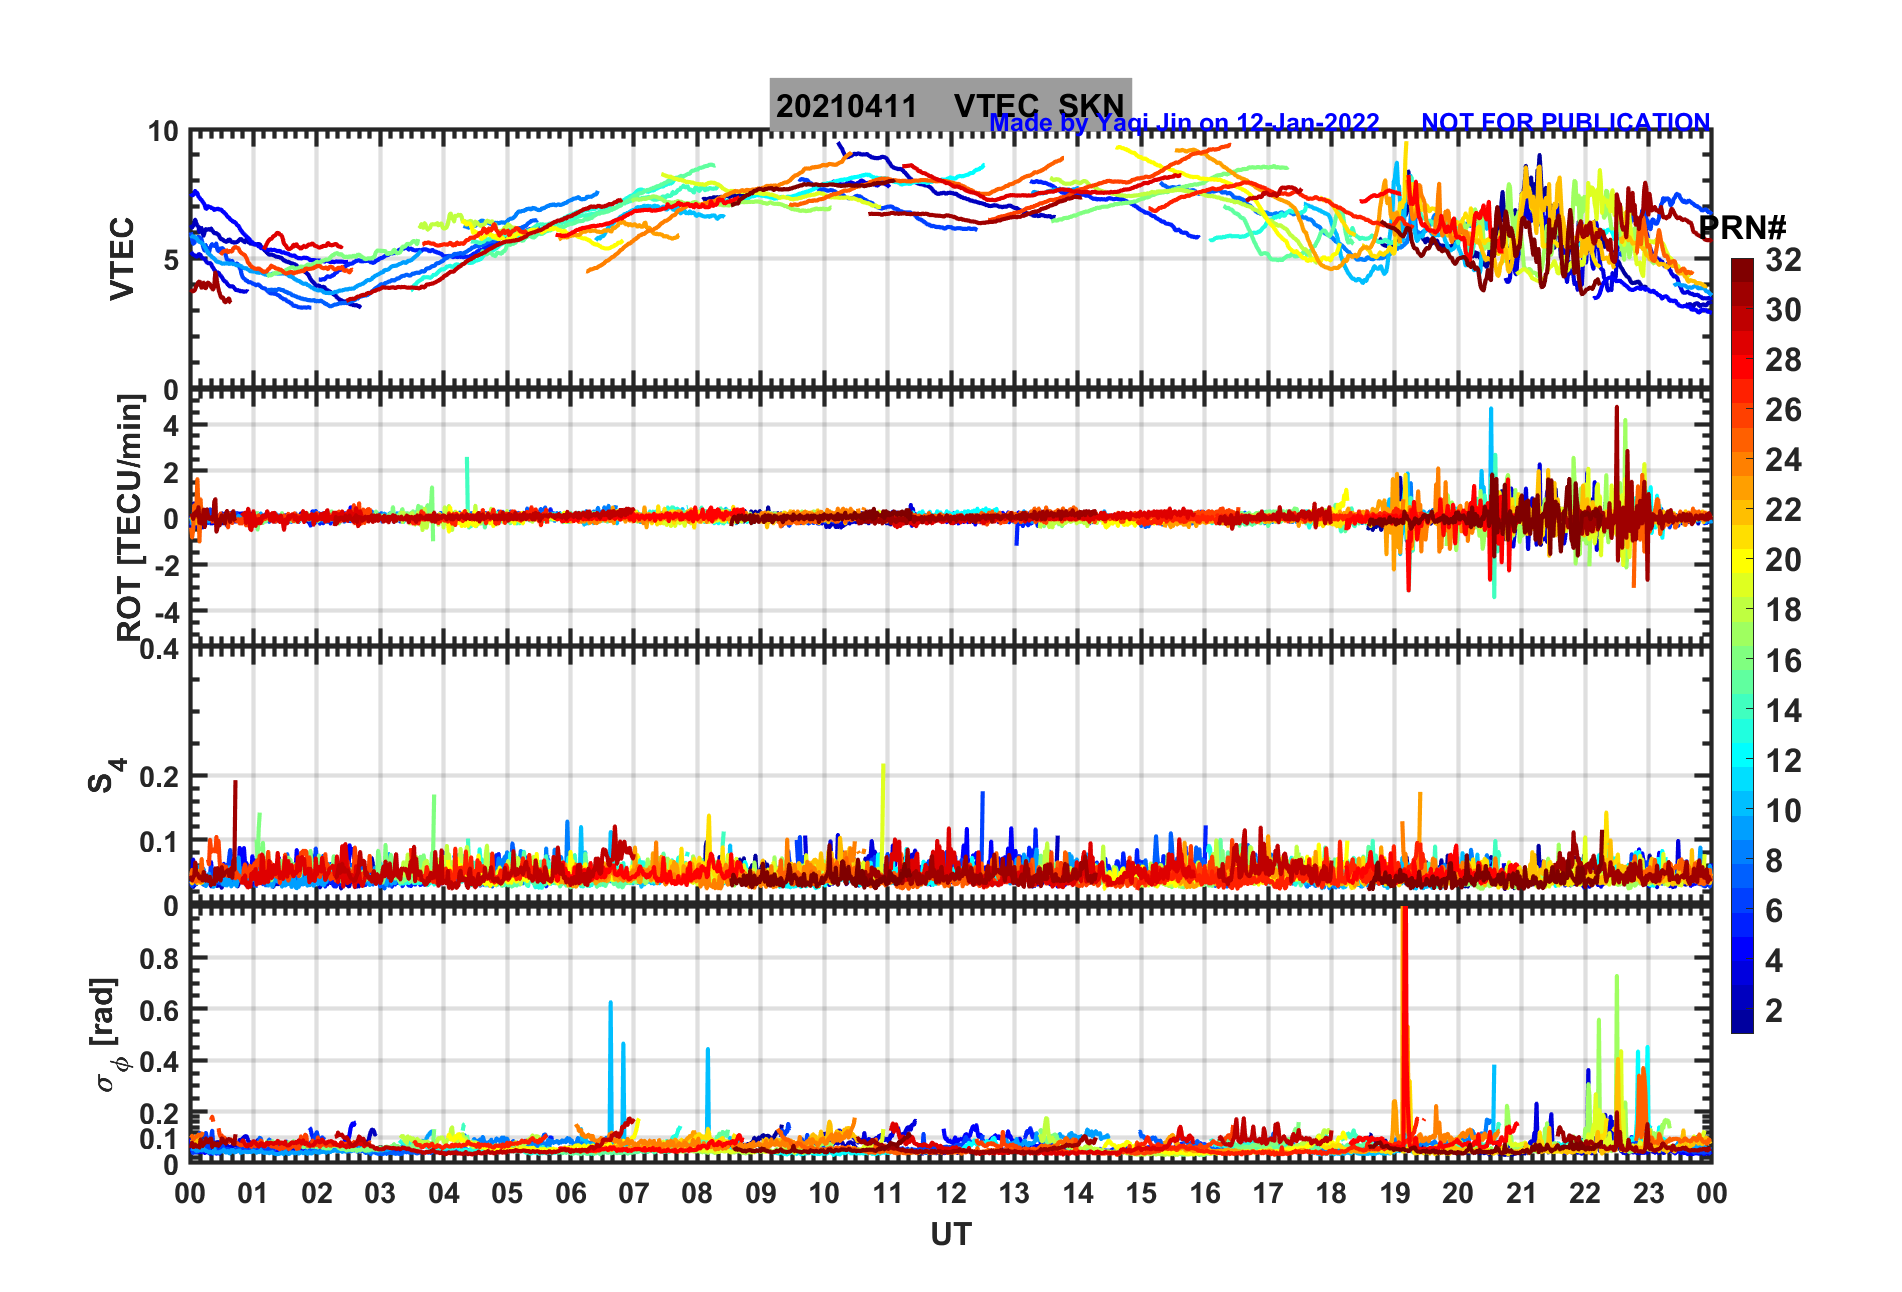Select the "12" hour label on UT axis
Image resolution: width=1902 pixels, height=1292 pixels.
point(951,1193)
